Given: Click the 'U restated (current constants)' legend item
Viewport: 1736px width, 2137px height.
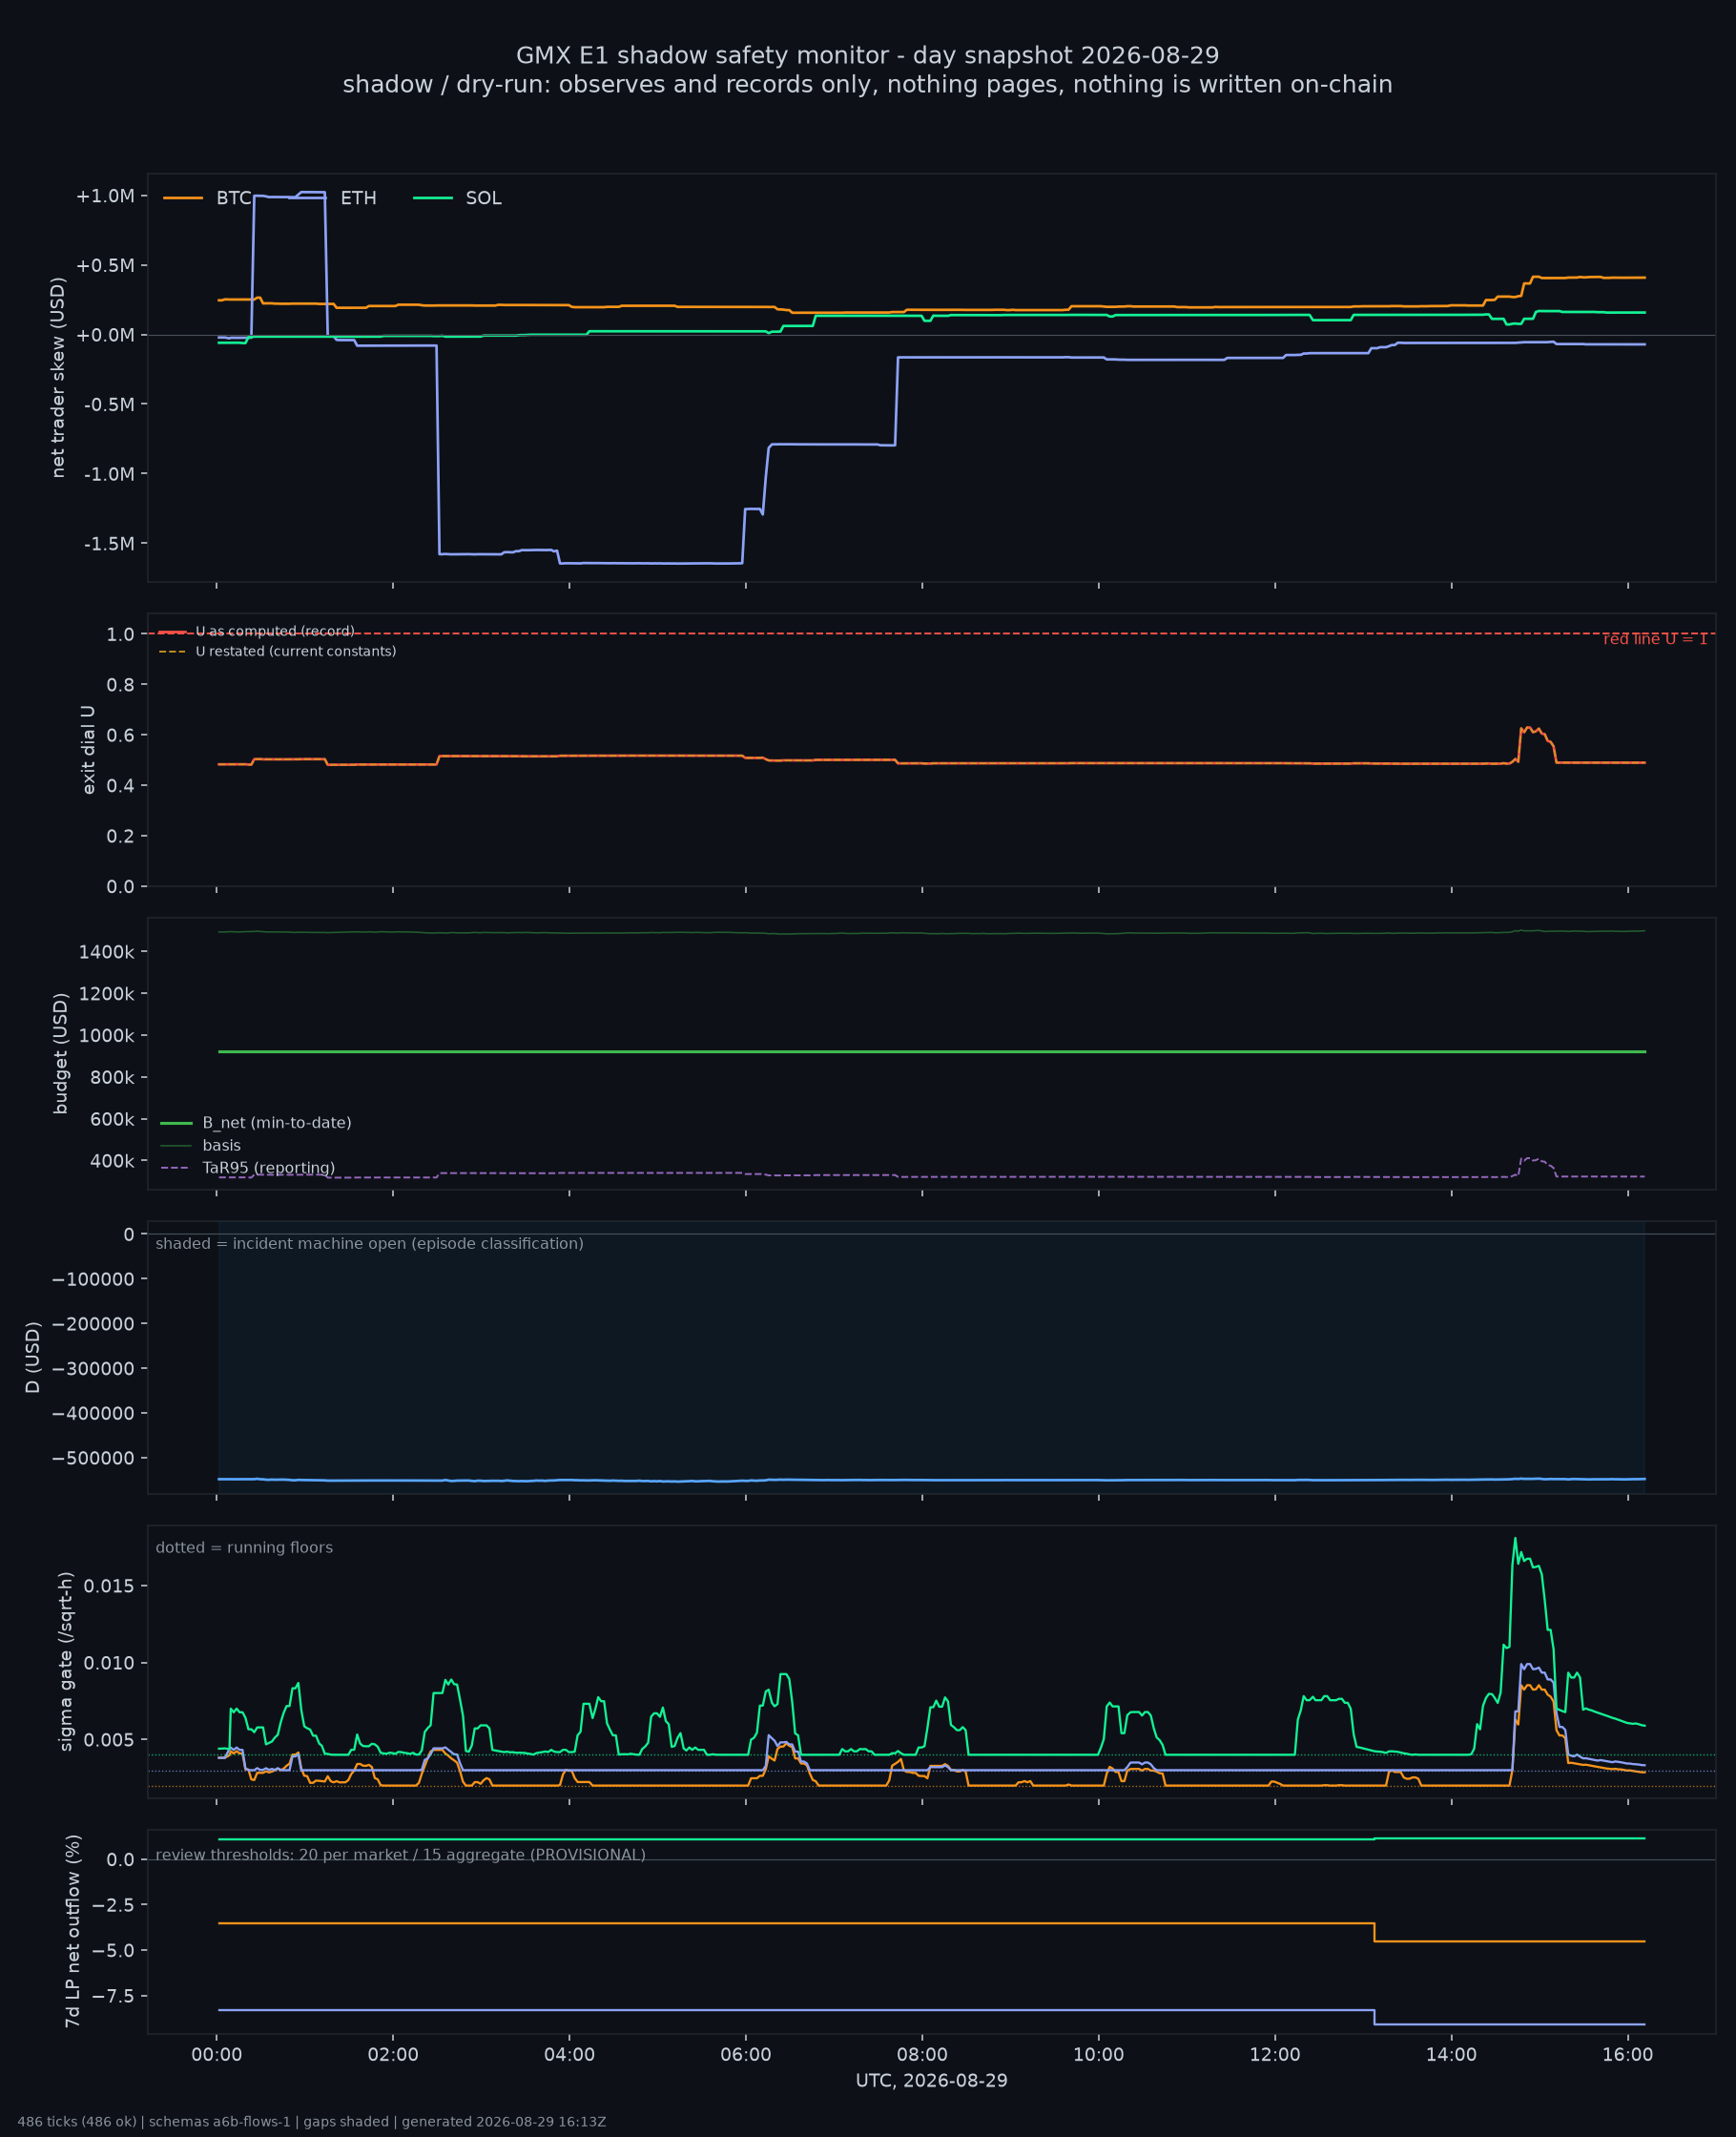Looking at the screenshot, I should pos(278,651).
